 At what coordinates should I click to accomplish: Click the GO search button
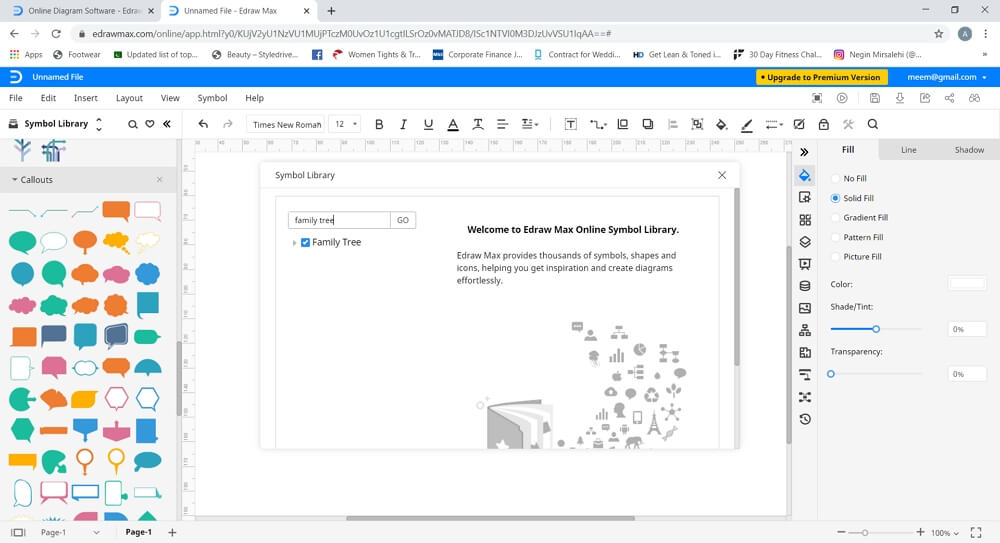403,220
